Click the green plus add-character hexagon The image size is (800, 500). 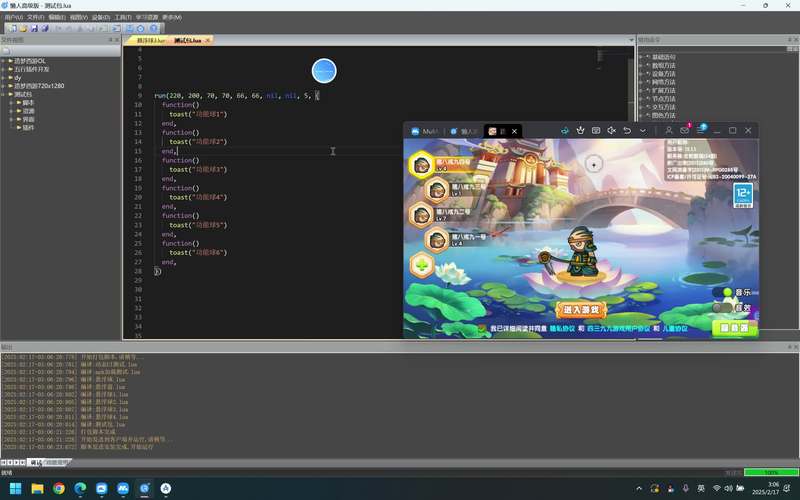(x=422, y=265)
